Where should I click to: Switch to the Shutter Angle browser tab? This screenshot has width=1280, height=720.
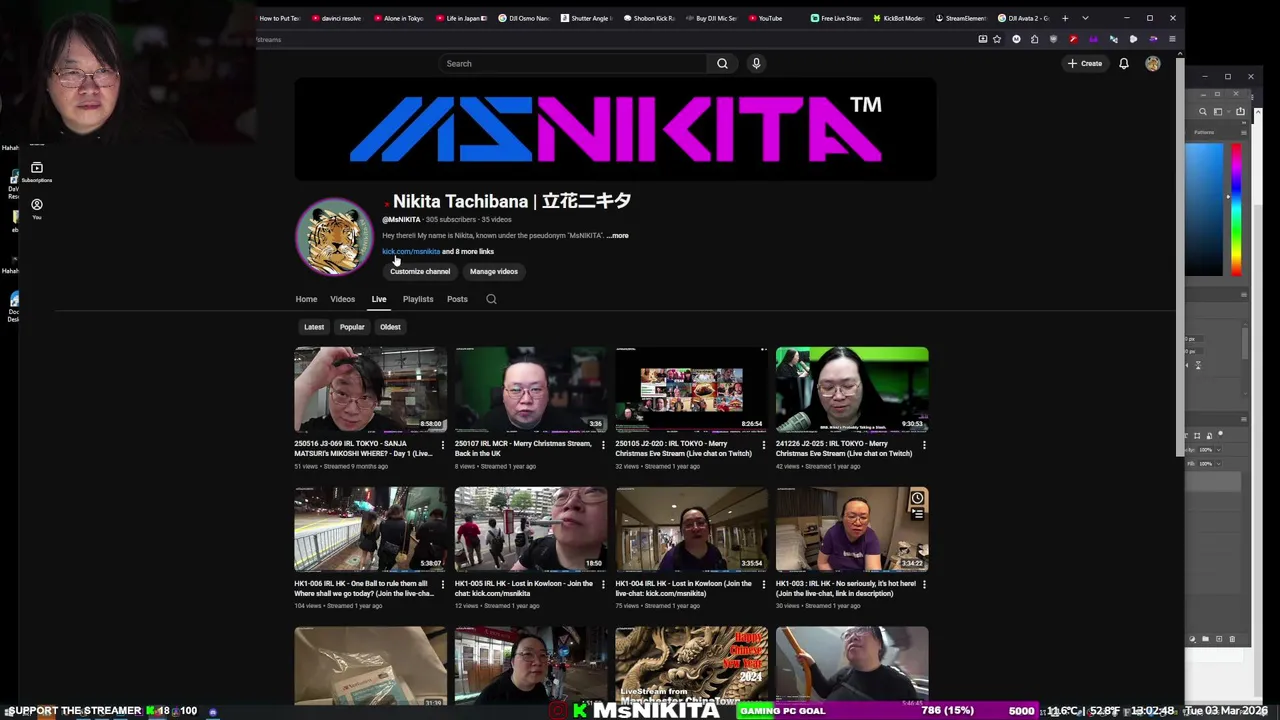coord(586,18)
